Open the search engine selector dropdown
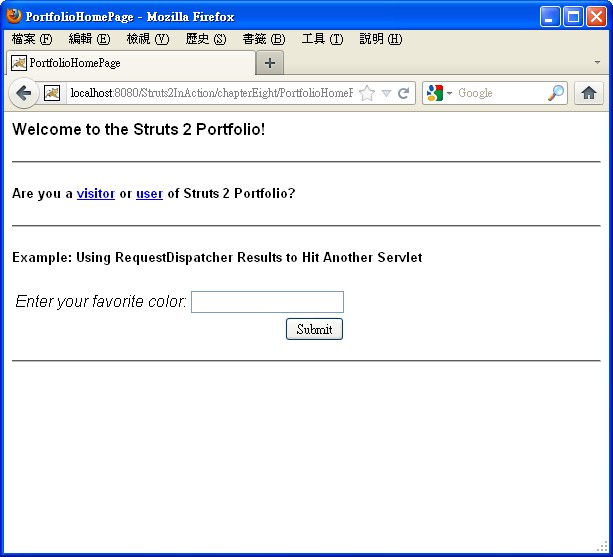Screen dimensions: 613x557 pos(449,93)
